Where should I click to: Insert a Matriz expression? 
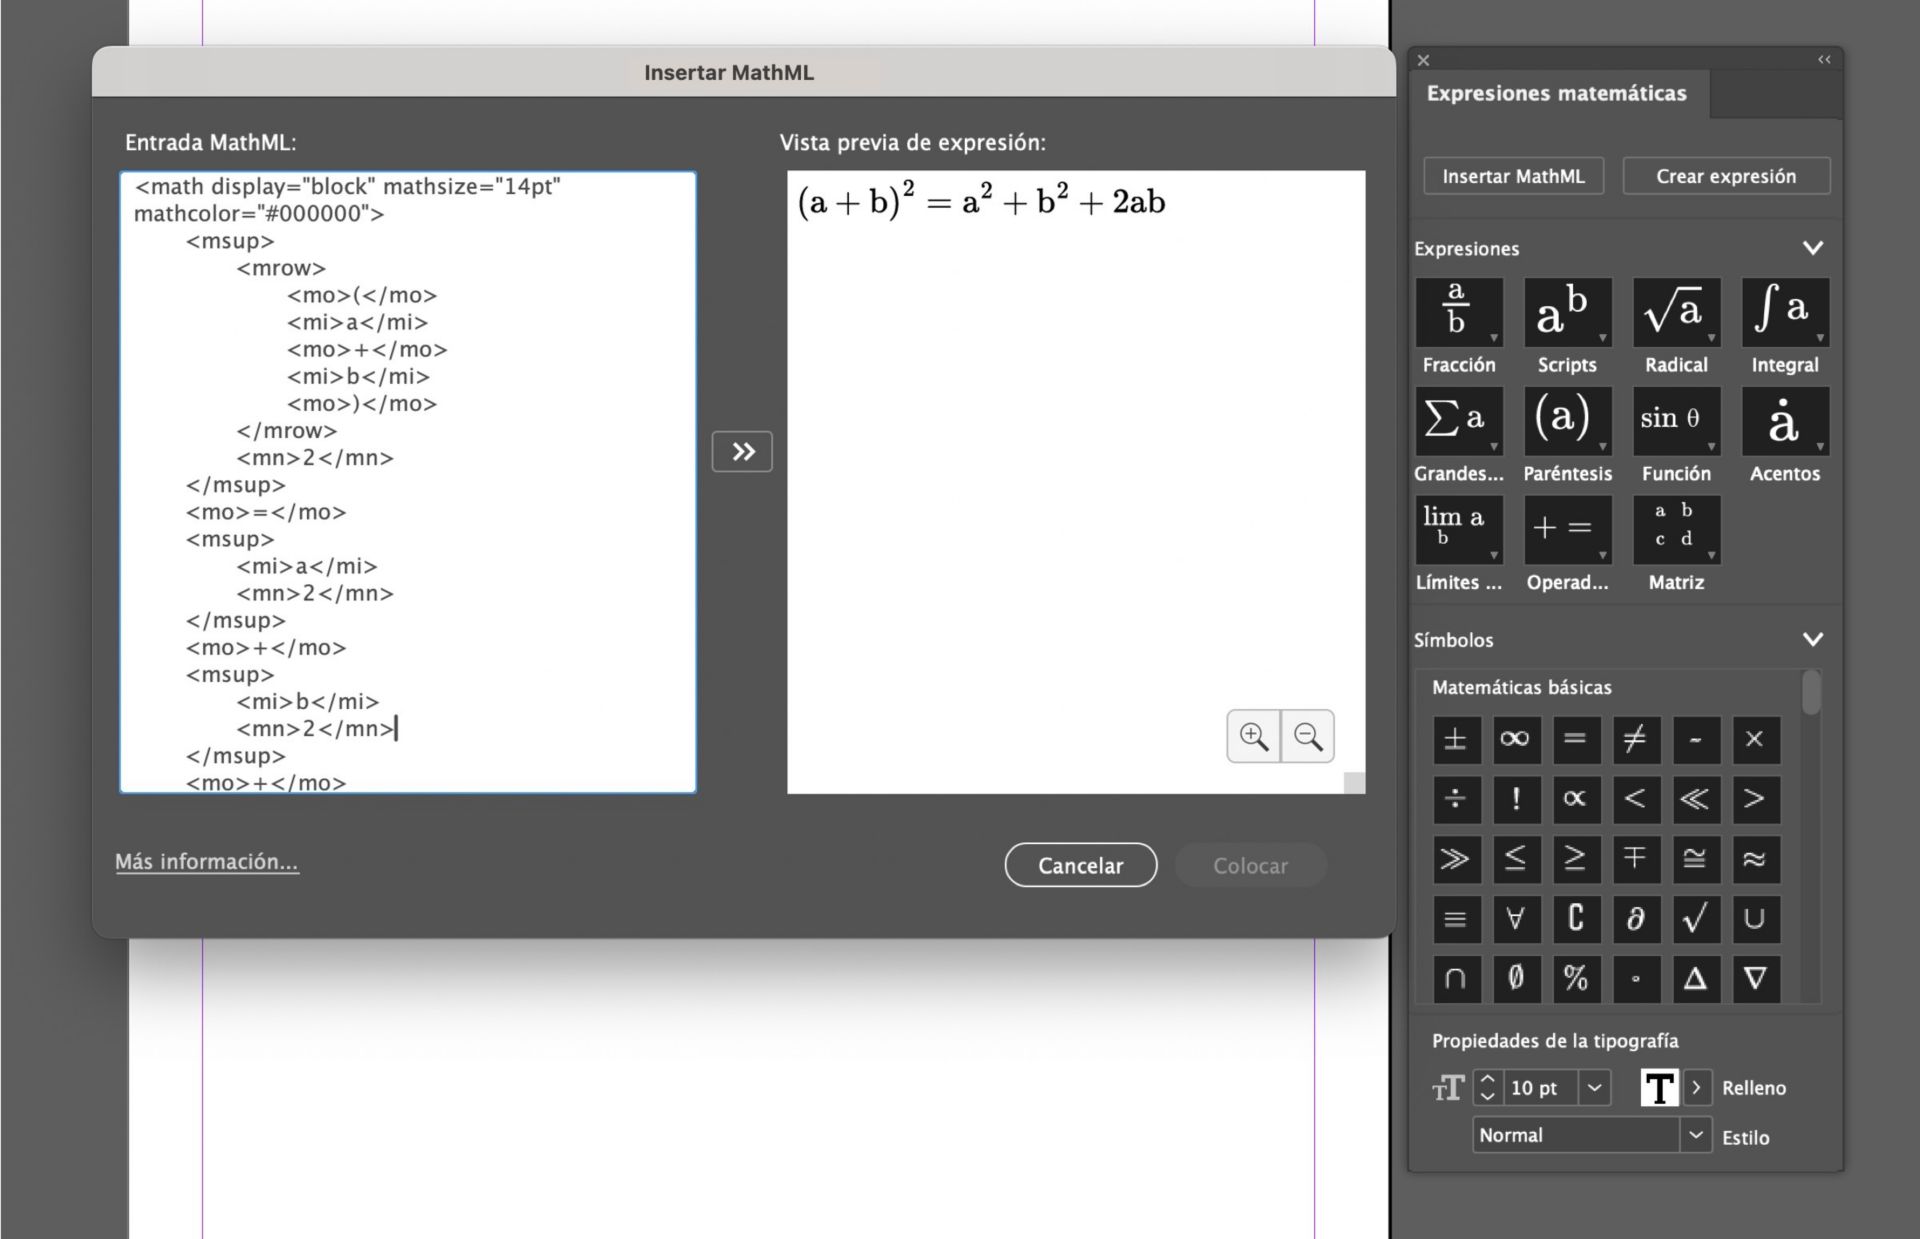(1675, 530)
